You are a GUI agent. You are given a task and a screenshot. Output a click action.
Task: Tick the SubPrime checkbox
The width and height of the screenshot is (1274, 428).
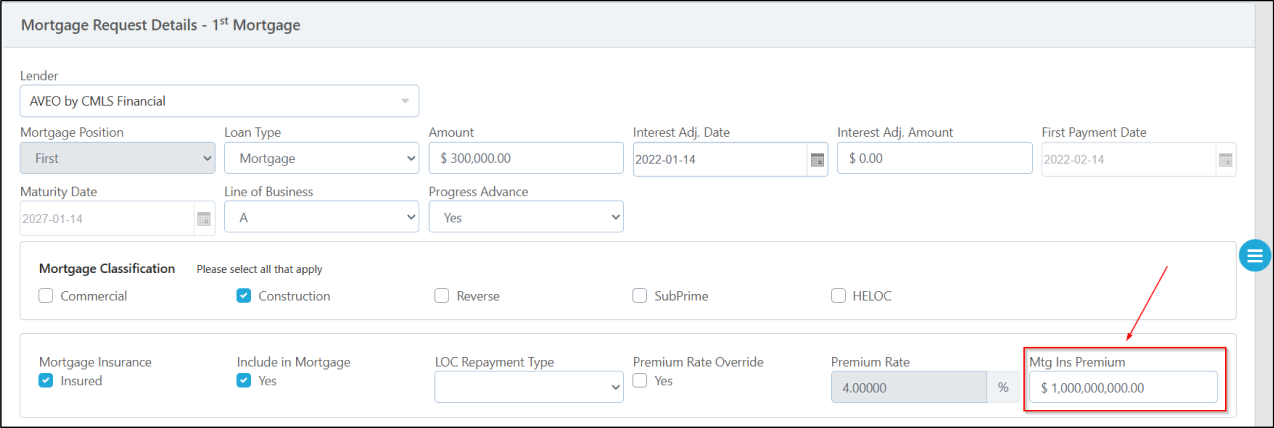pos(640,296)
